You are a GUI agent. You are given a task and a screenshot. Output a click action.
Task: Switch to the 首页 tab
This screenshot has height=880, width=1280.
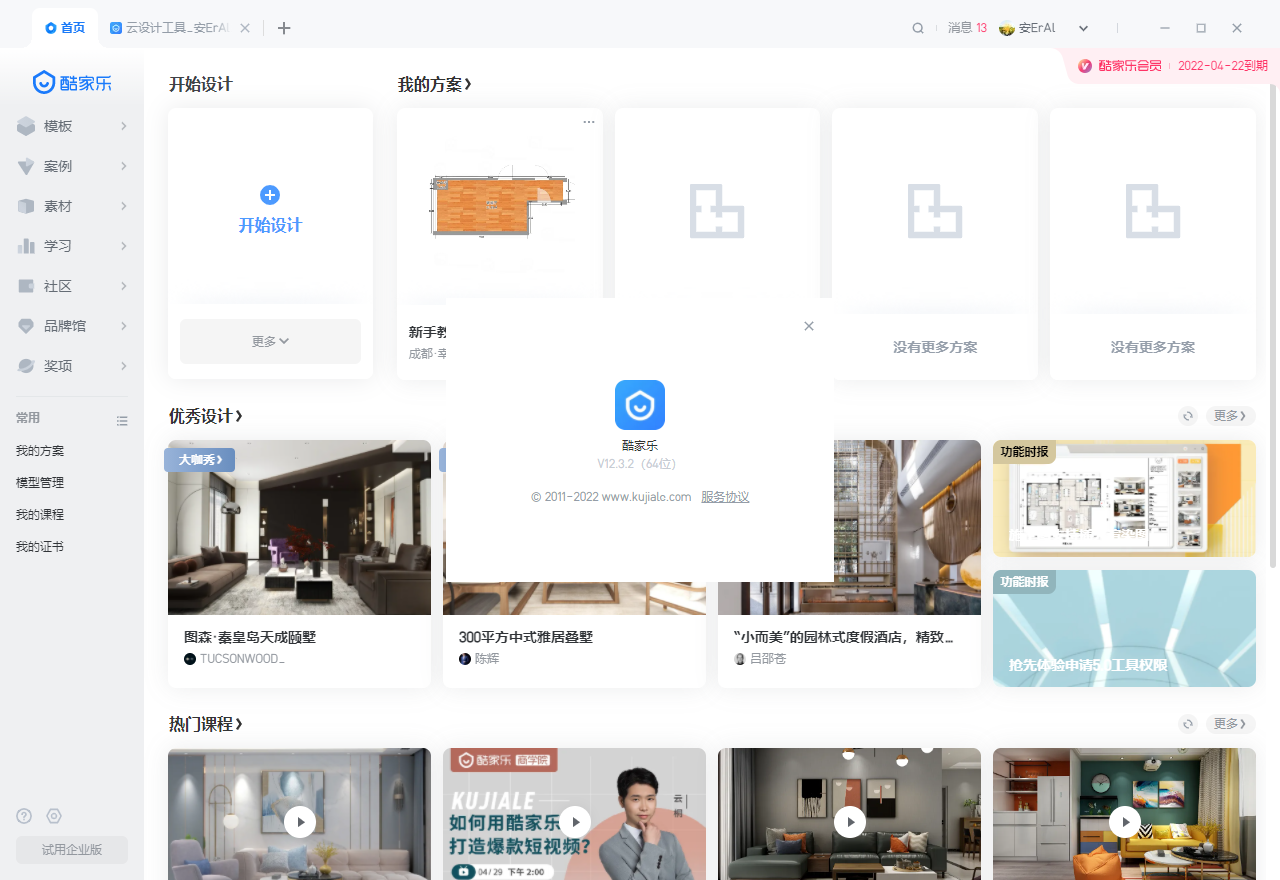66,28
